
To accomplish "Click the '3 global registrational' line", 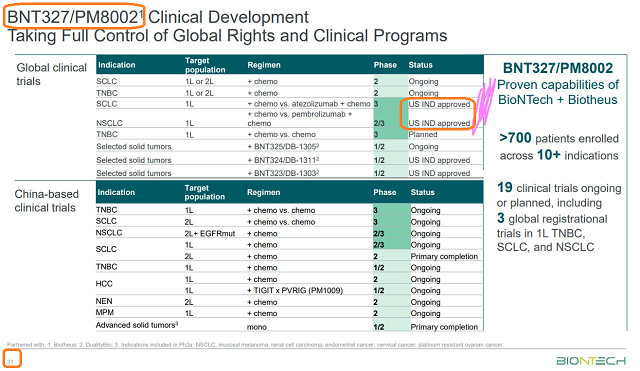I will (552, 218).
